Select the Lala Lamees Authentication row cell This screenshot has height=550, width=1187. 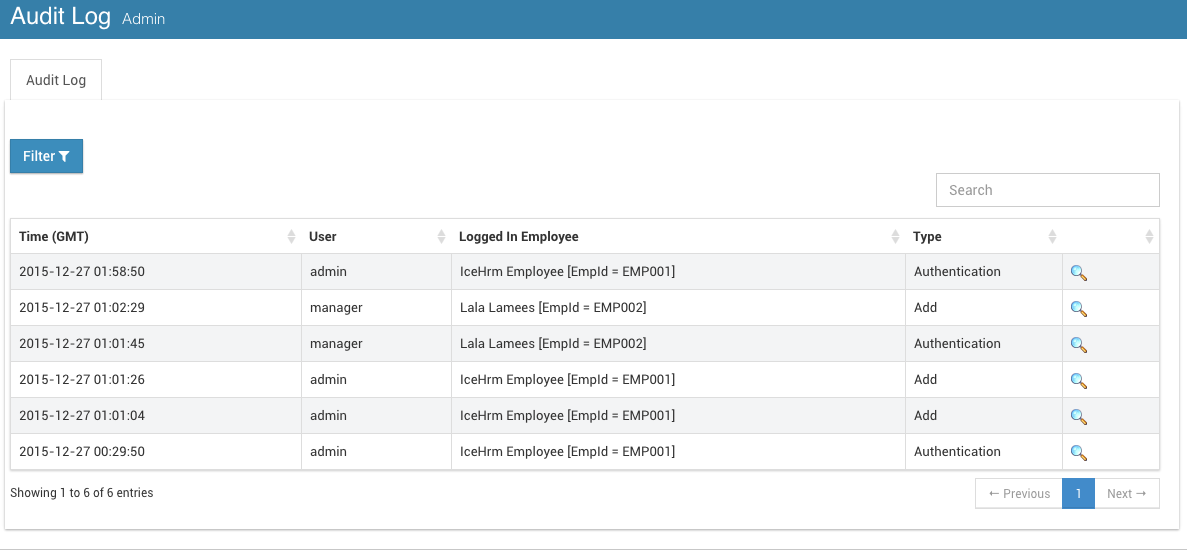[678, 343]
